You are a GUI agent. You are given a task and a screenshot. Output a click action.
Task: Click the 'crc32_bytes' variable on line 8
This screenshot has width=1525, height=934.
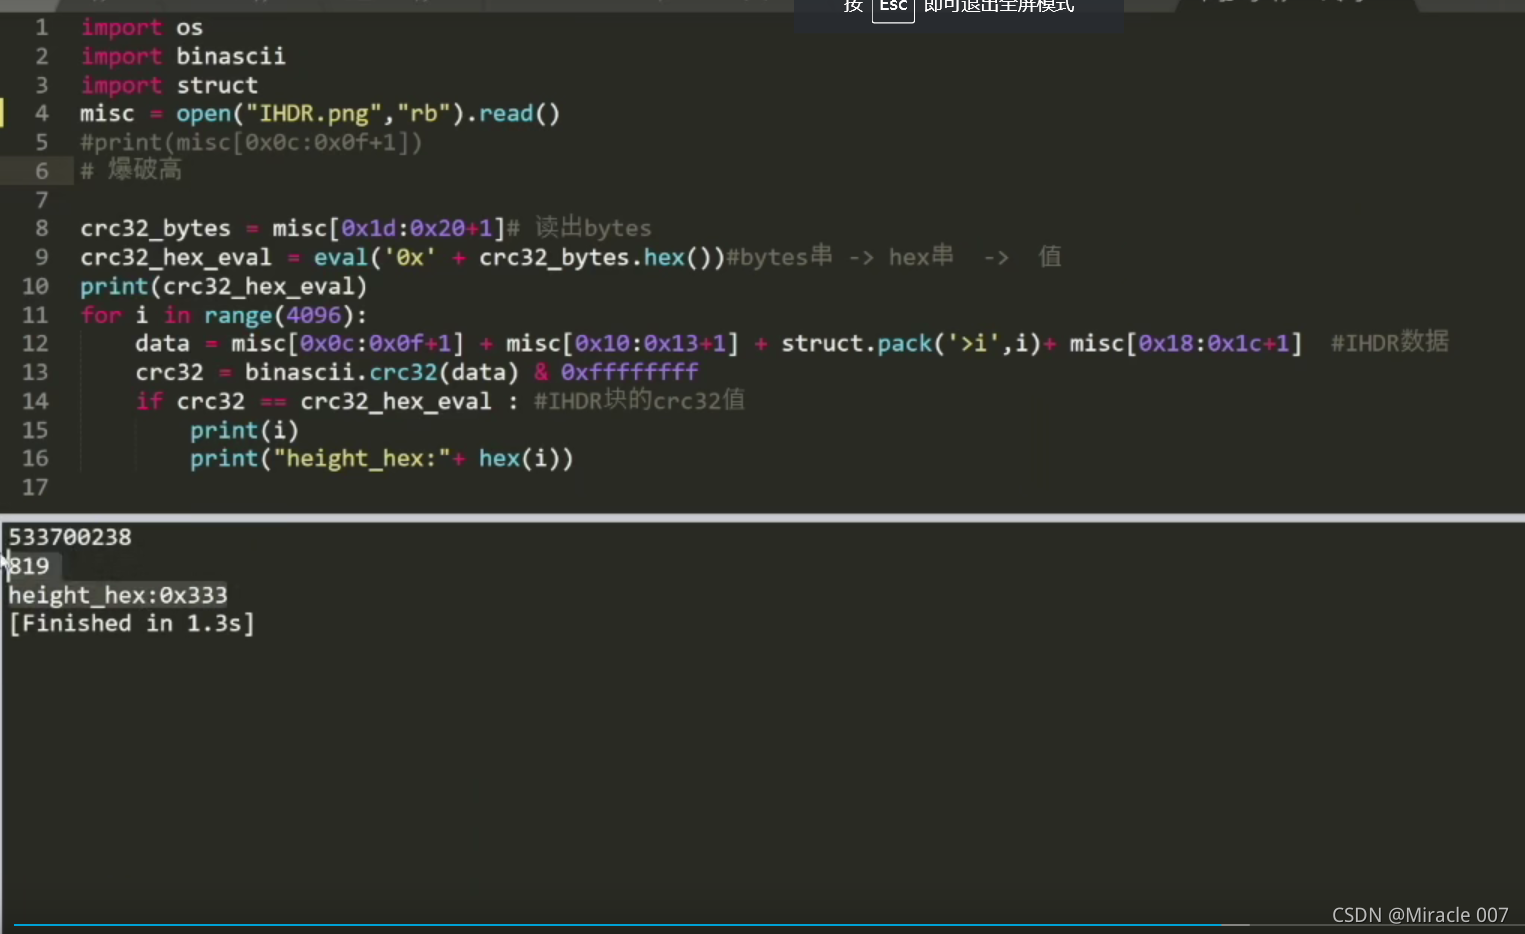(155, 228)
